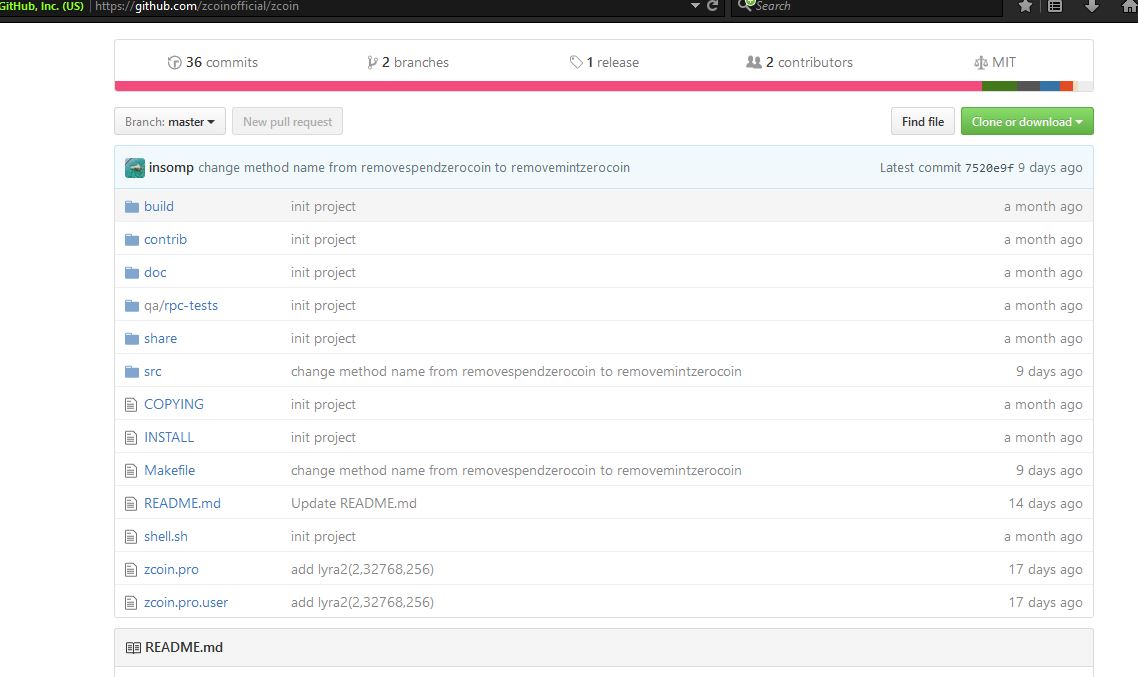The width and height of the screenshot is (1138, 677).
Task: Open the Branch: master dropdown
Action: (170, 121)
